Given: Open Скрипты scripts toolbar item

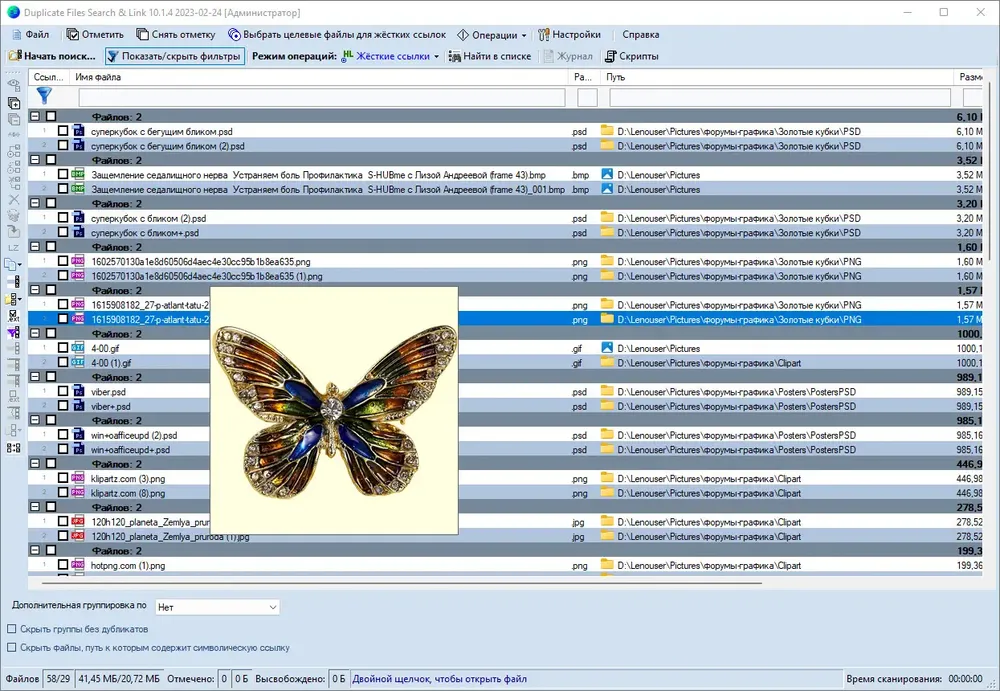Looking at the screenshot, I should click(x=631, y=56).
